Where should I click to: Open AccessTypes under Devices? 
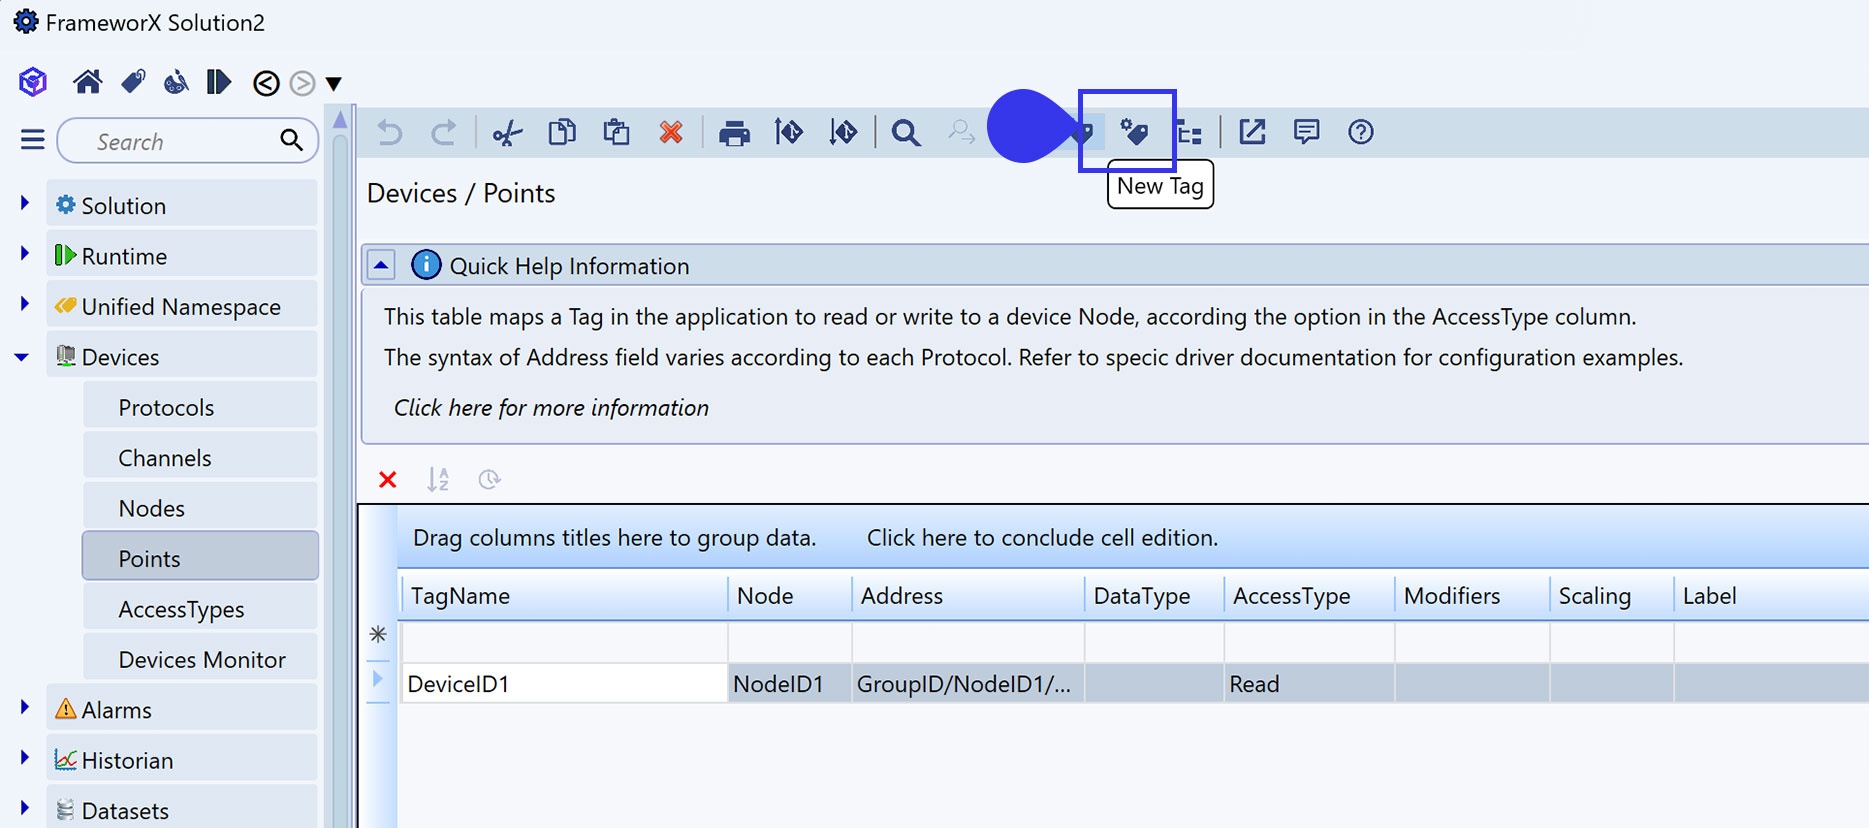pos(200,609)
